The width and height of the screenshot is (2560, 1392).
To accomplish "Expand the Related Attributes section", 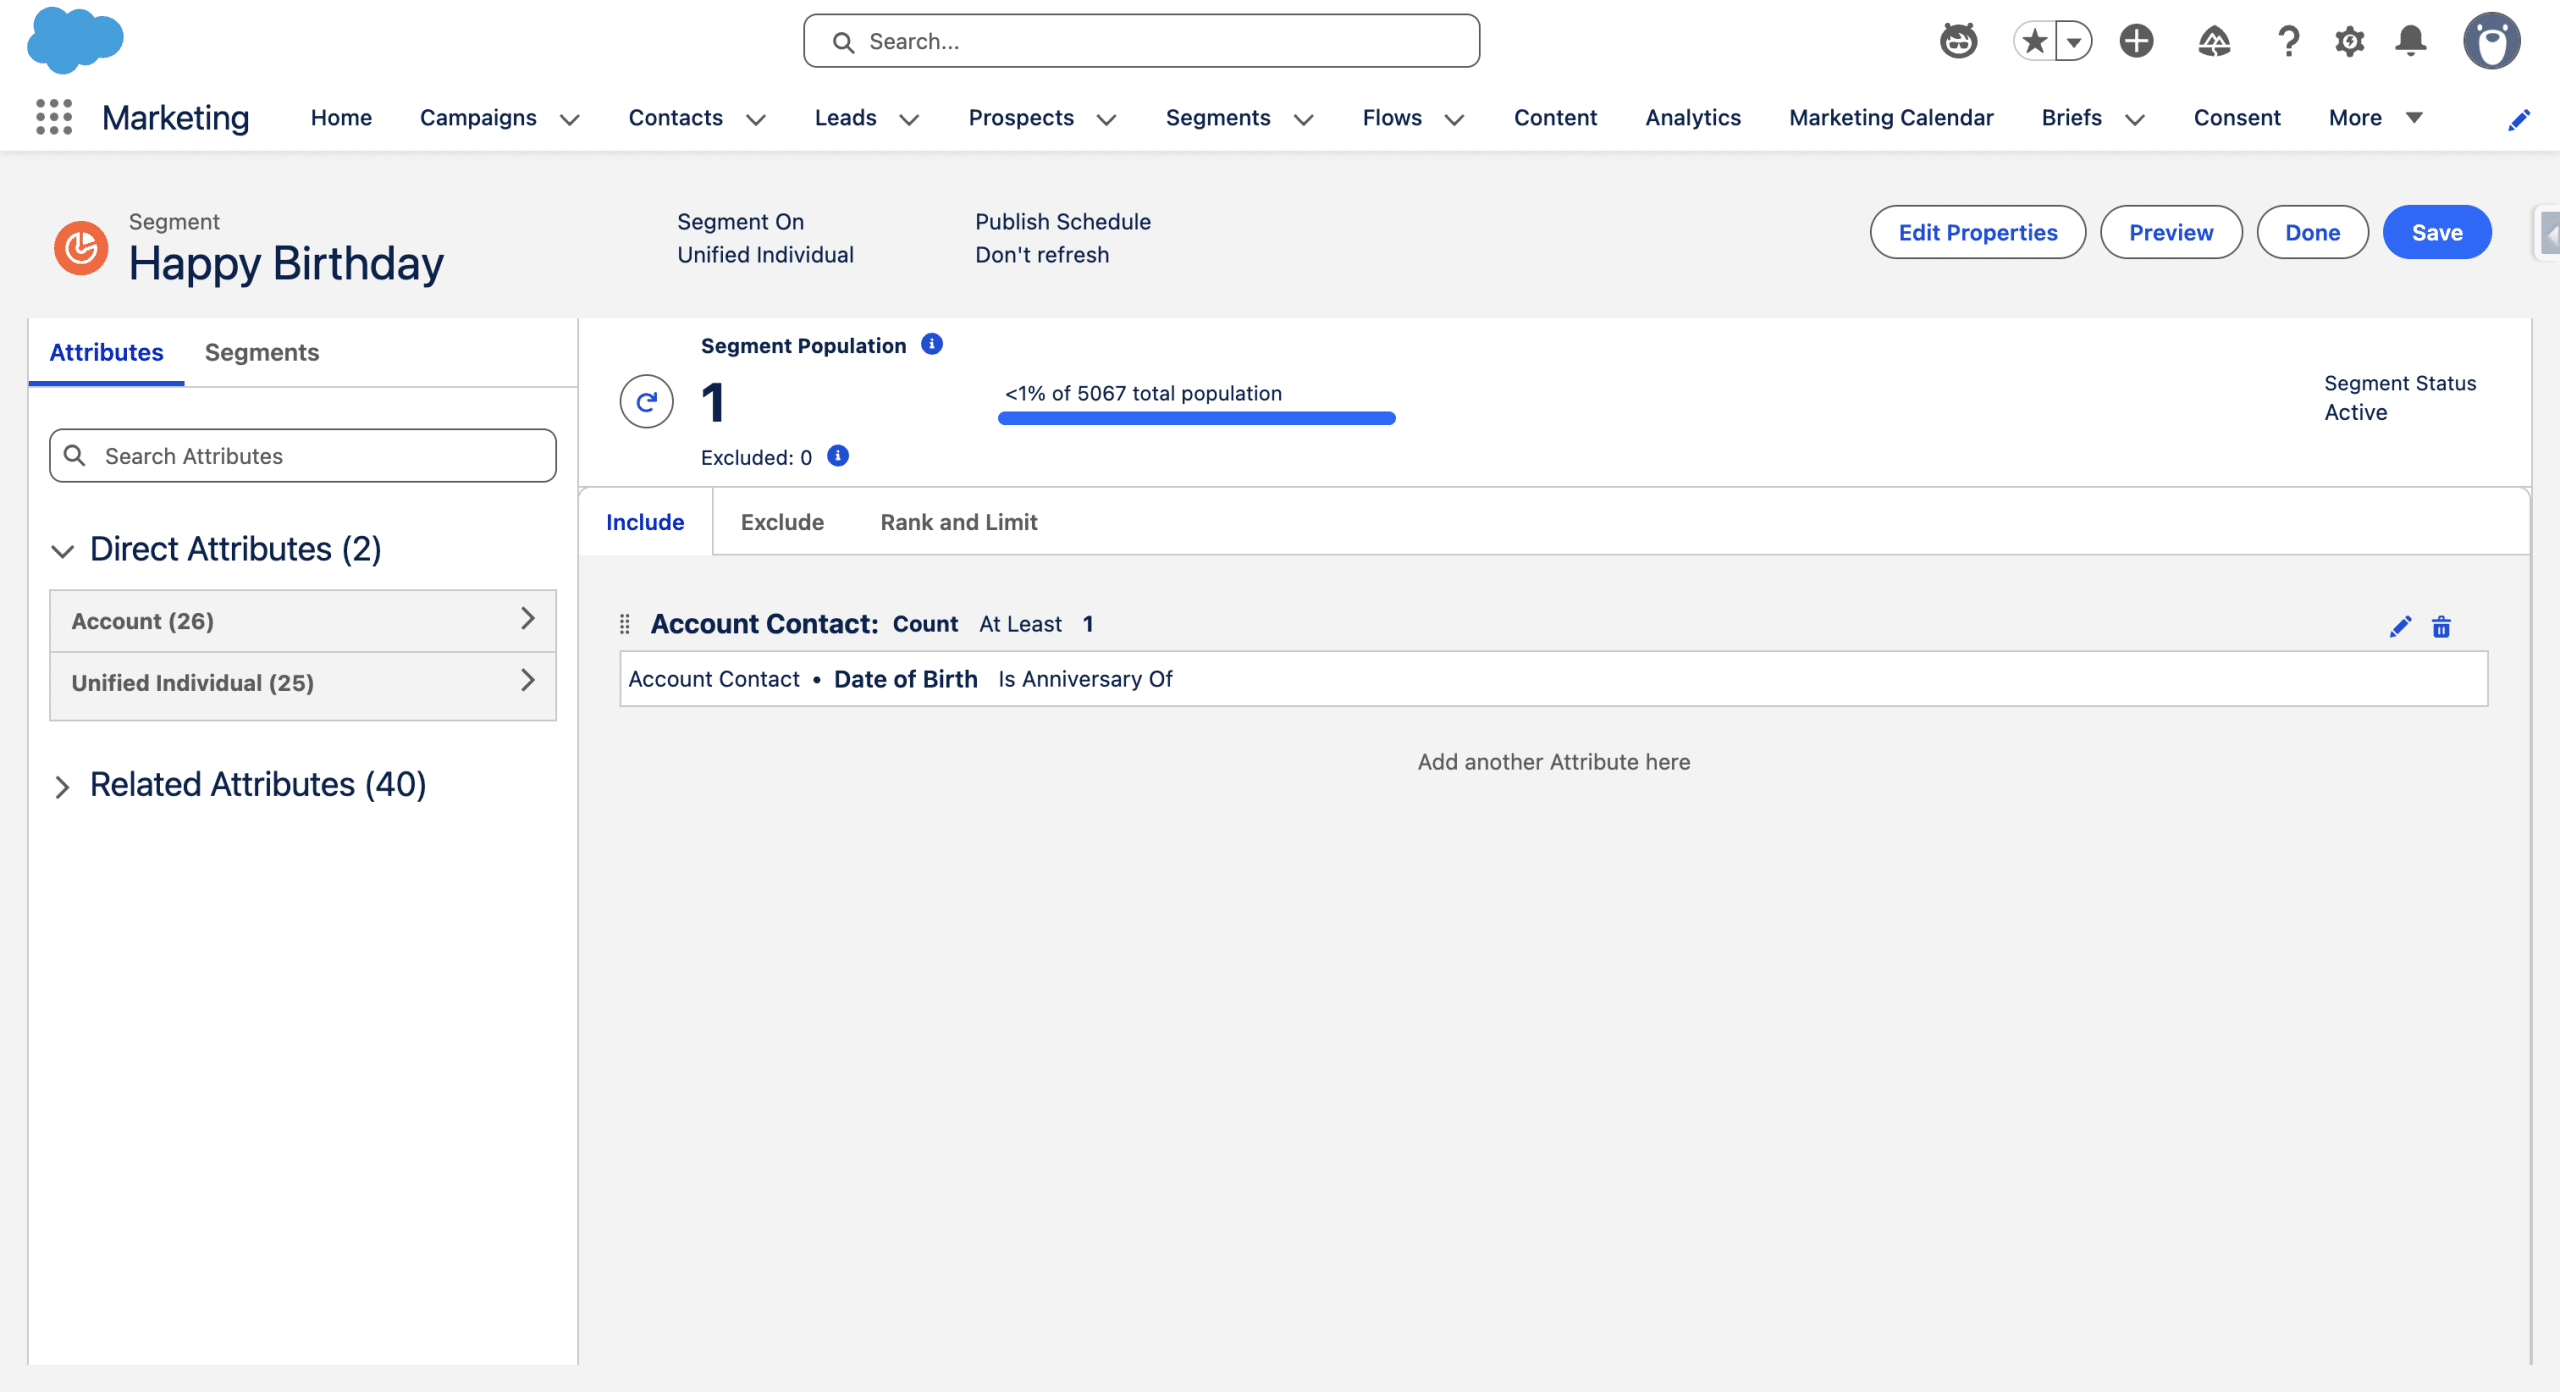I will [x=63, y=786].
